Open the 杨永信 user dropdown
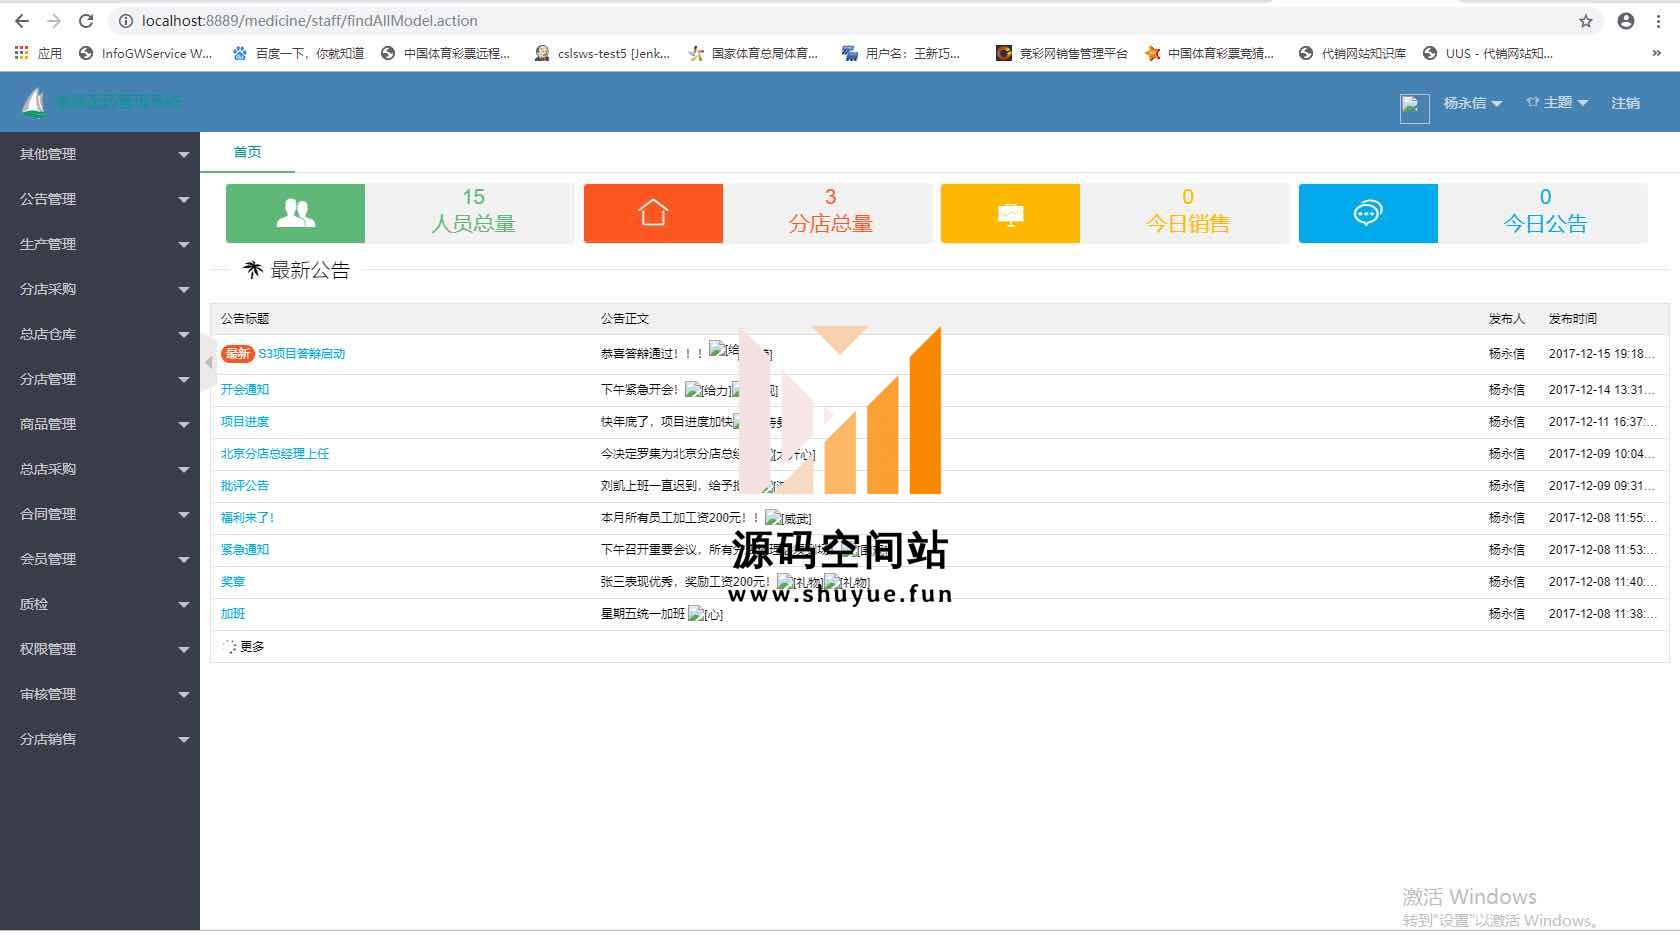 pos(1472,103)
